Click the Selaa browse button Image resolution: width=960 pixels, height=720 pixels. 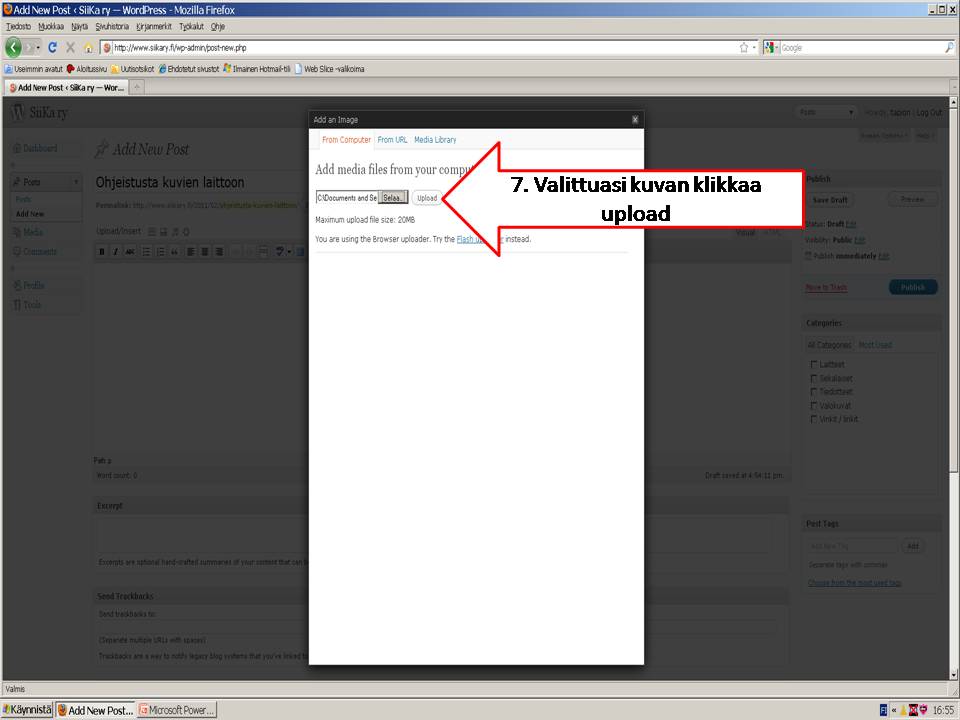(x=393, y=198)
